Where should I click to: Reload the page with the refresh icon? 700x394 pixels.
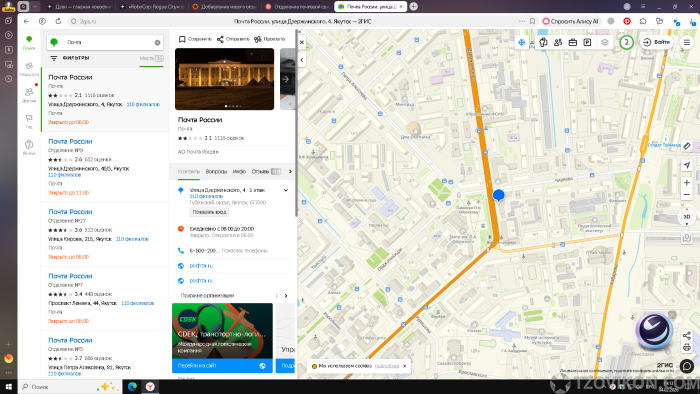58,21
